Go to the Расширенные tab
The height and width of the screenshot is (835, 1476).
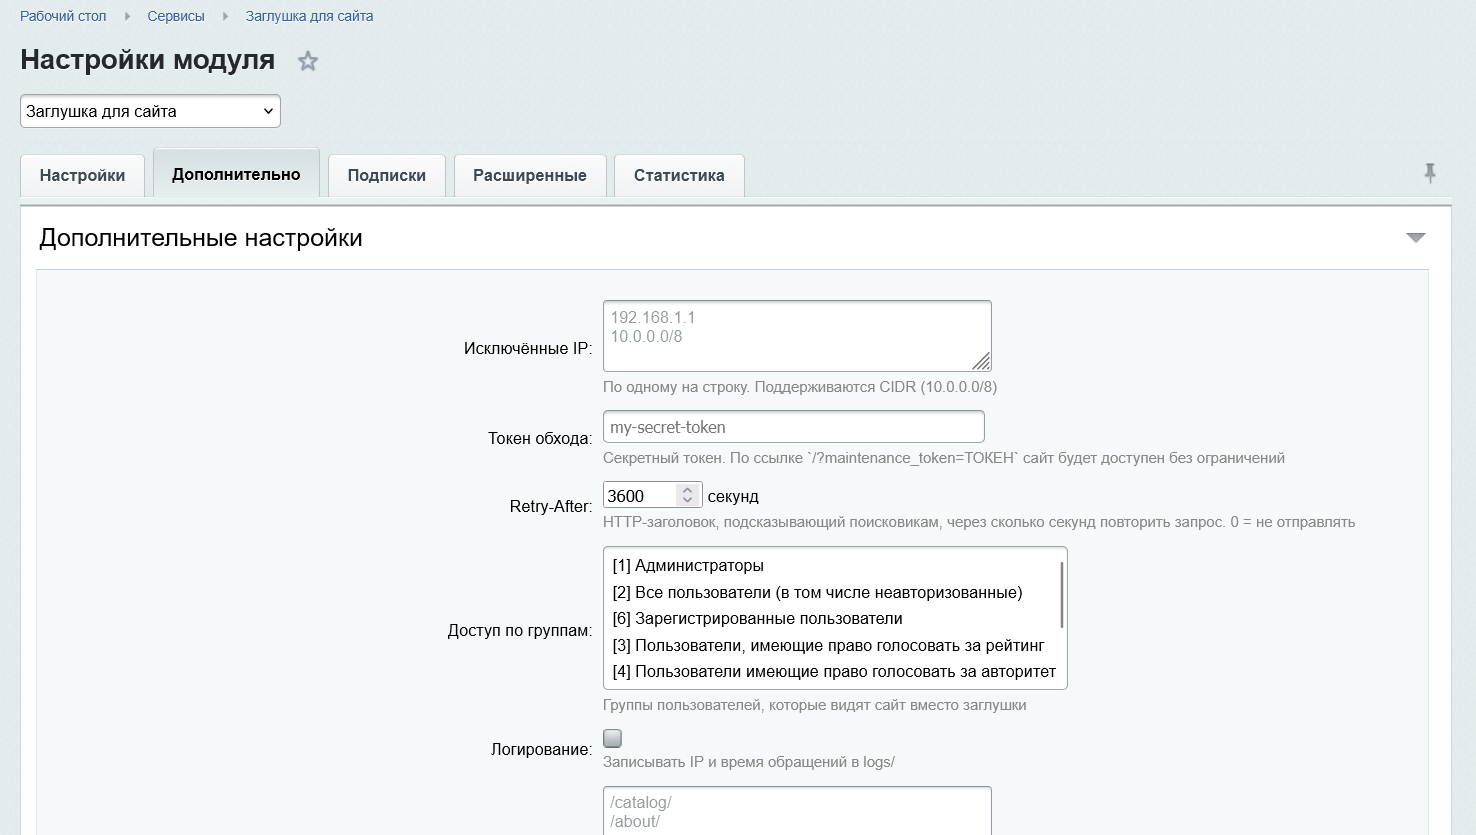530,175
